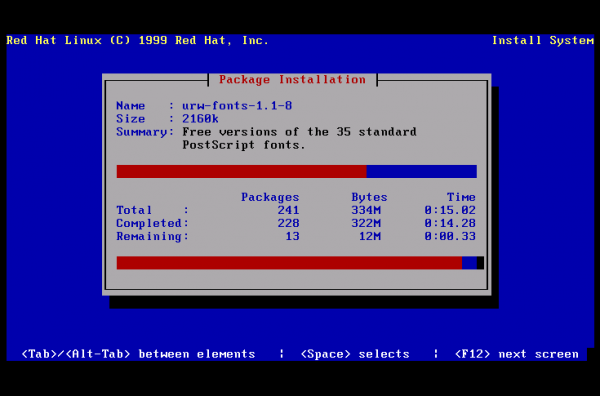
Task: Click the 'Remaining:' row label
Action: click(x=153, y=236)
